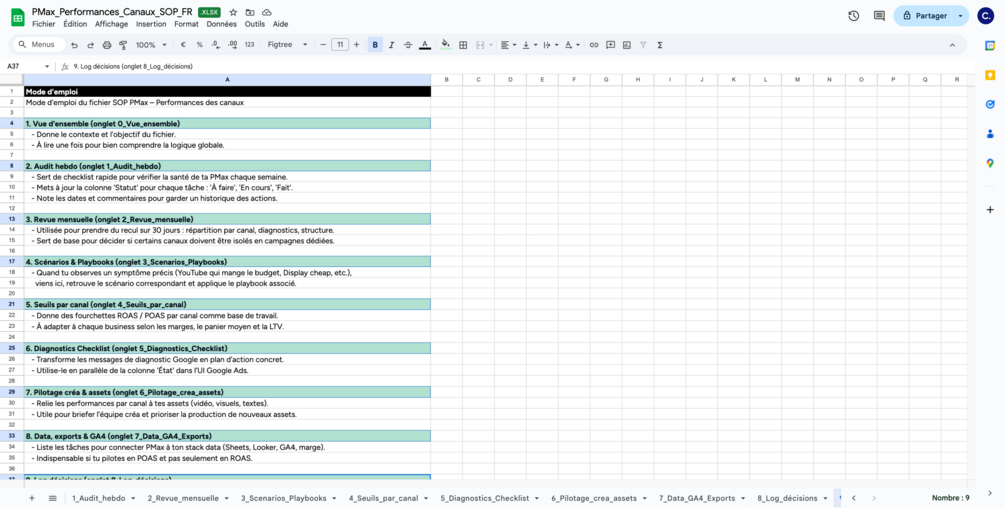Switch to 1_Audit_hebdo sheet tab
Image resolution: width=1005 pixels, height=508 pixels.
pos(99,498)
